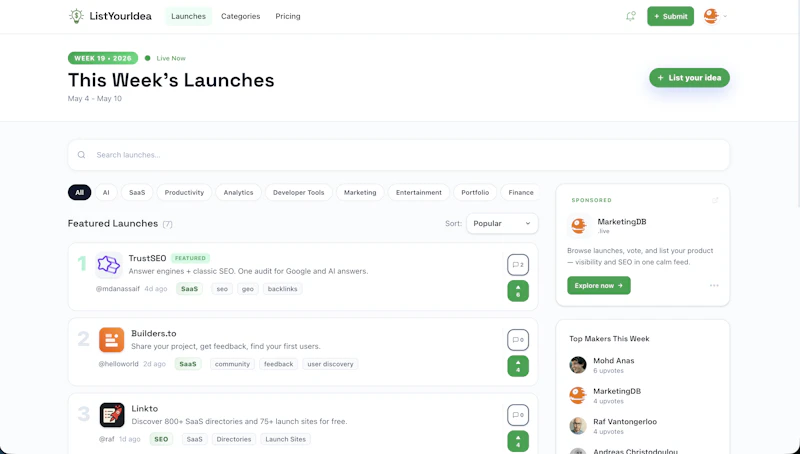
Task: Click the WEEK 19 · 2026 badge
Action: tap(103, 58)
